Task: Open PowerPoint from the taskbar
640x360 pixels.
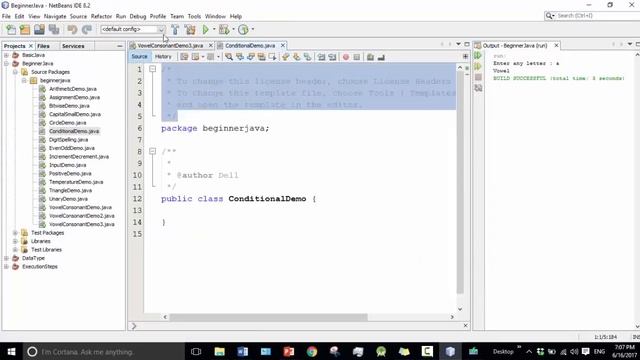Action: click(289, 351)
